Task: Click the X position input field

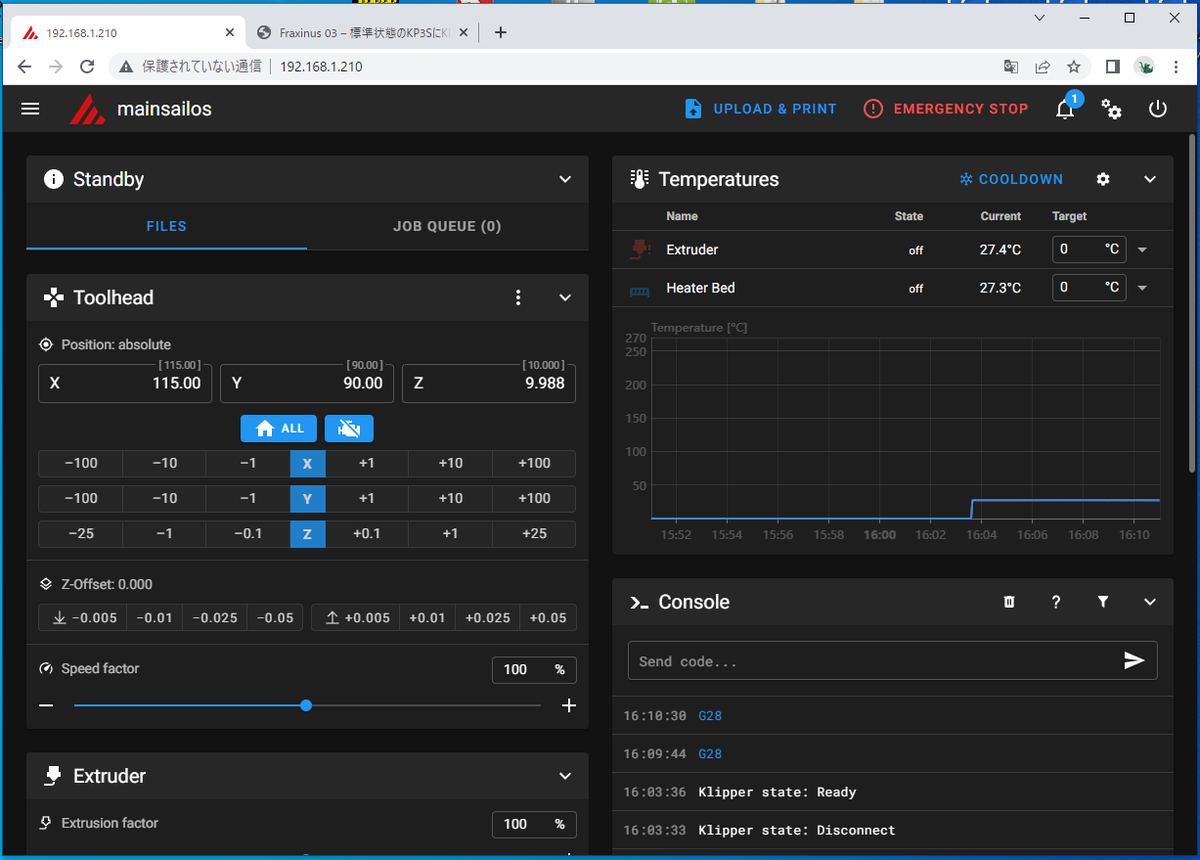Action: 125,383
